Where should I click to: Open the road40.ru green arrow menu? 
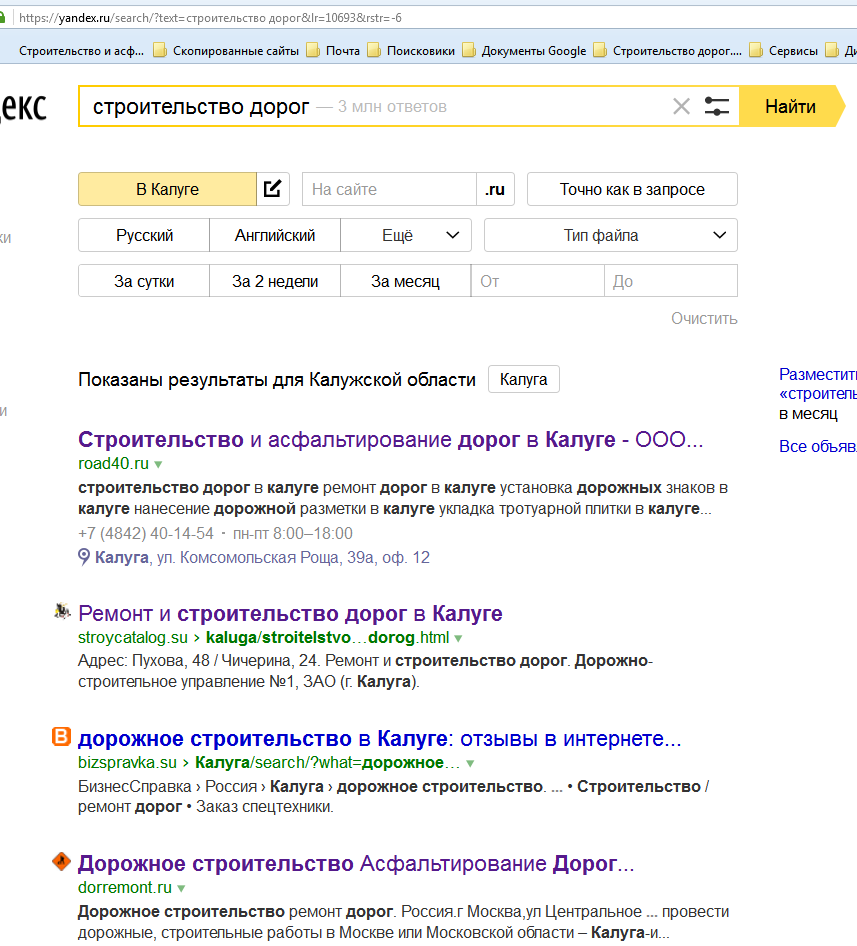click(x=158, y=465)
